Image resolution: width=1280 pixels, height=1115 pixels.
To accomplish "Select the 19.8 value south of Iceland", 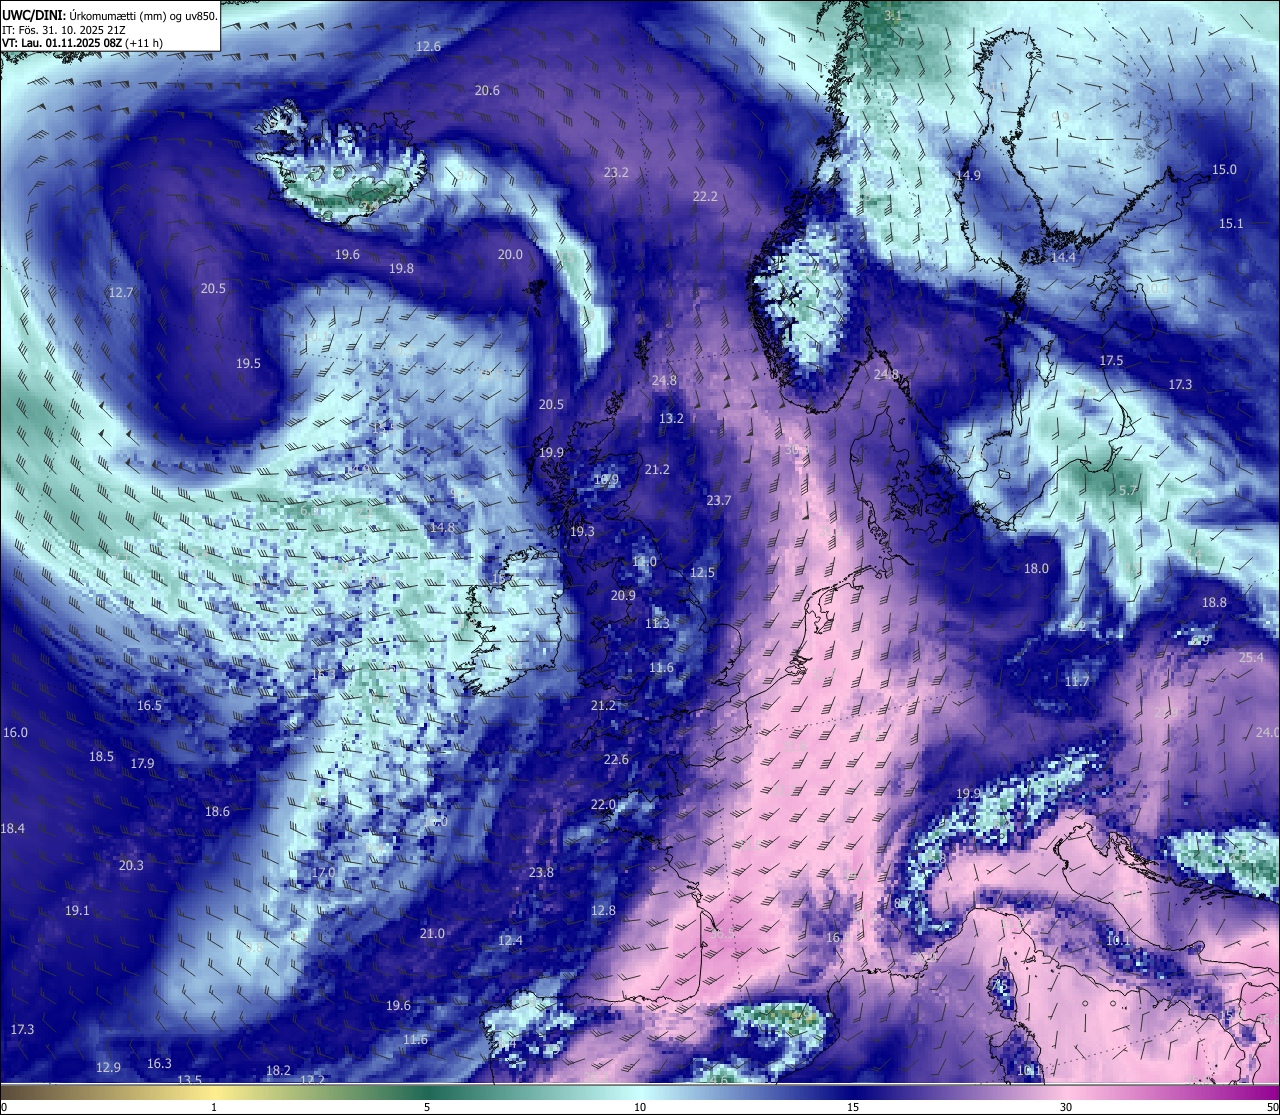I will pyautogui.click(x=401, y=269).
